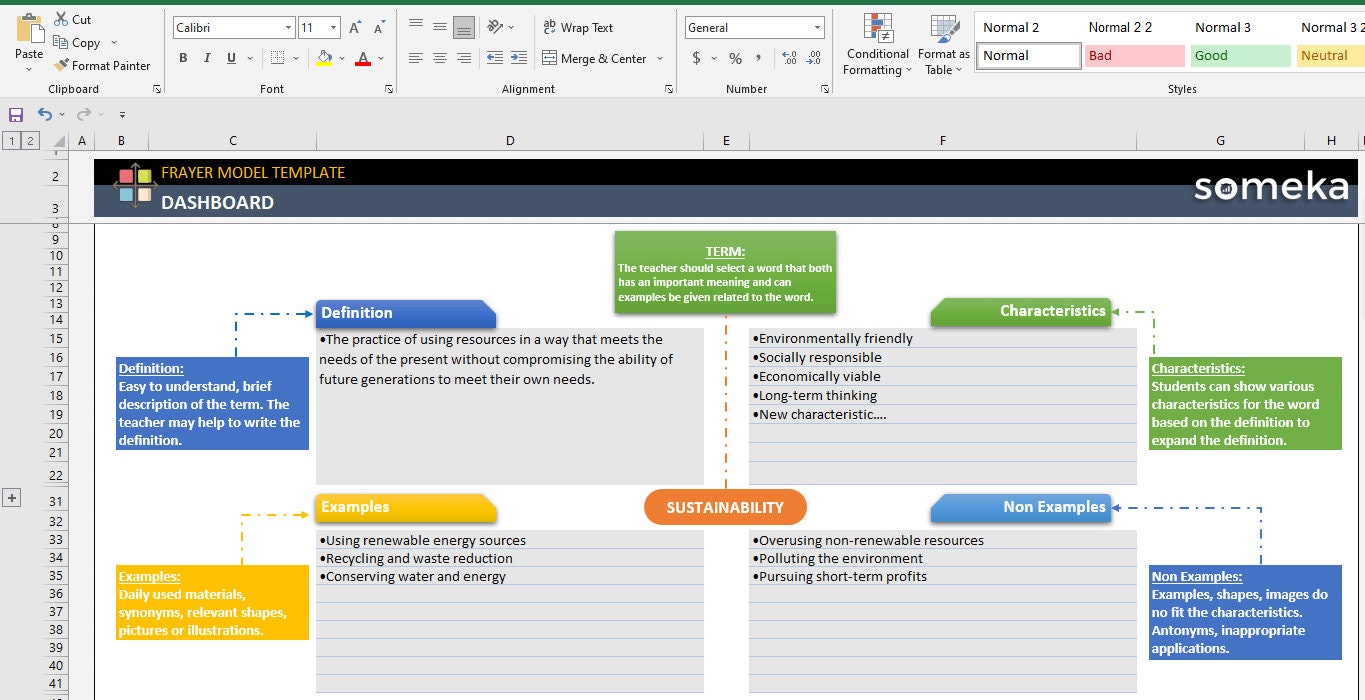This screenshot has width=1365, height=700.
Task: Apply the Normal 2 cell style
Action: [1029, 27]
